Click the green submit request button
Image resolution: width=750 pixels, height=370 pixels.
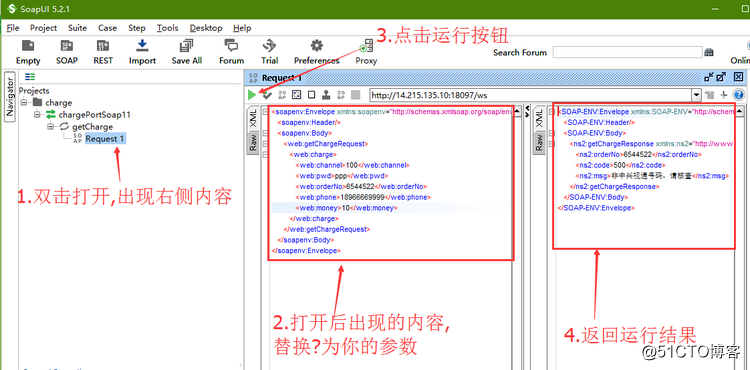(252, 95)
